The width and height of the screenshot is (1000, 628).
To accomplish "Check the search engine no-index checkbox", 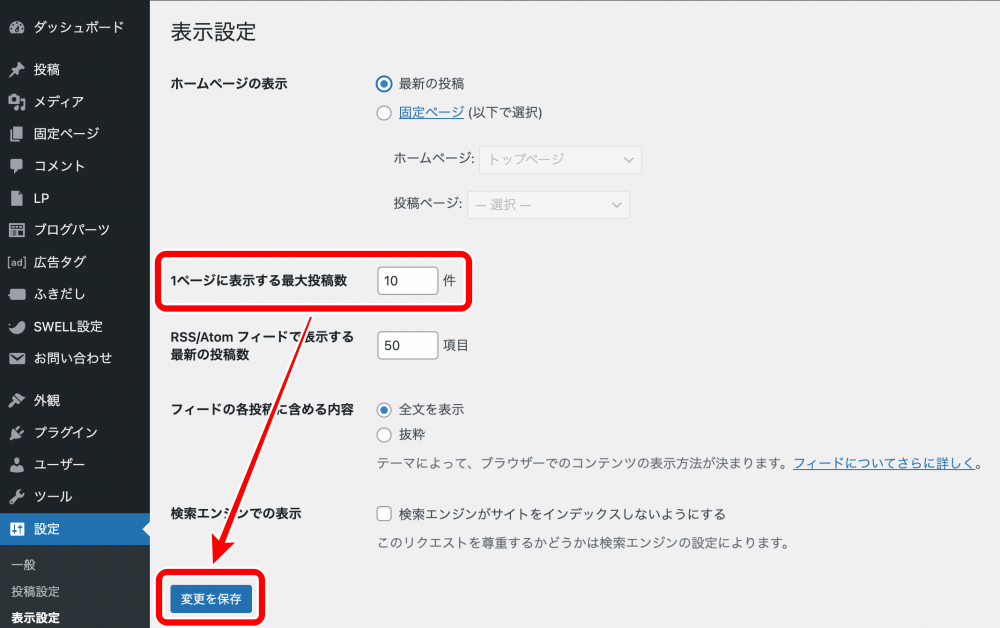I will tap(384, 514).
